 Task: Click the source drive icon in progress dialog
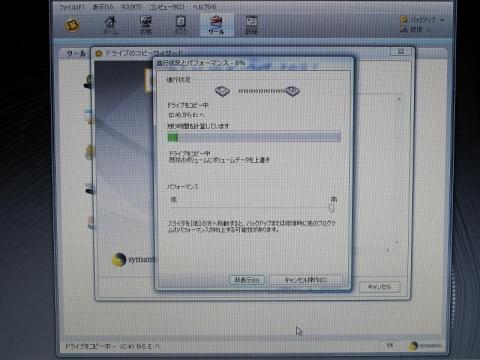(222, 91)
